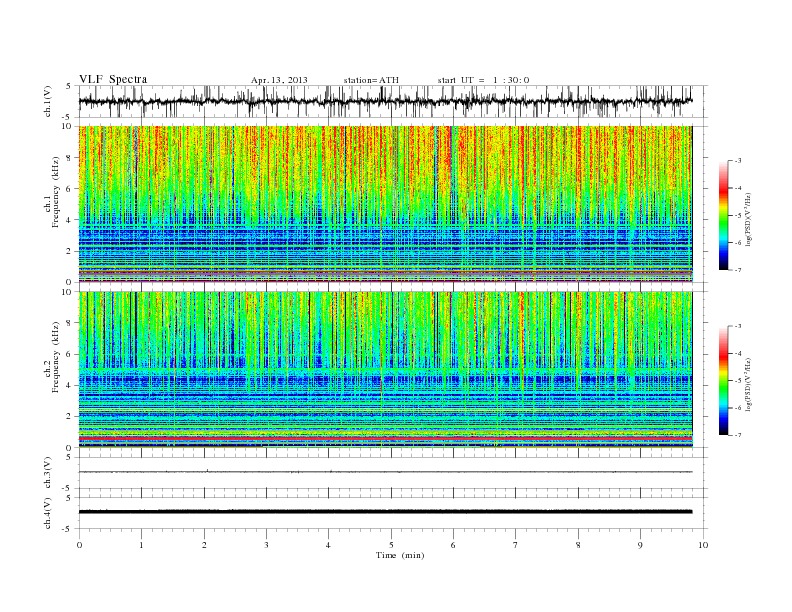Click the time axis tick label "7"
Image resolution: width=792 pixels, height=612 pixels.
coord(516,545)
